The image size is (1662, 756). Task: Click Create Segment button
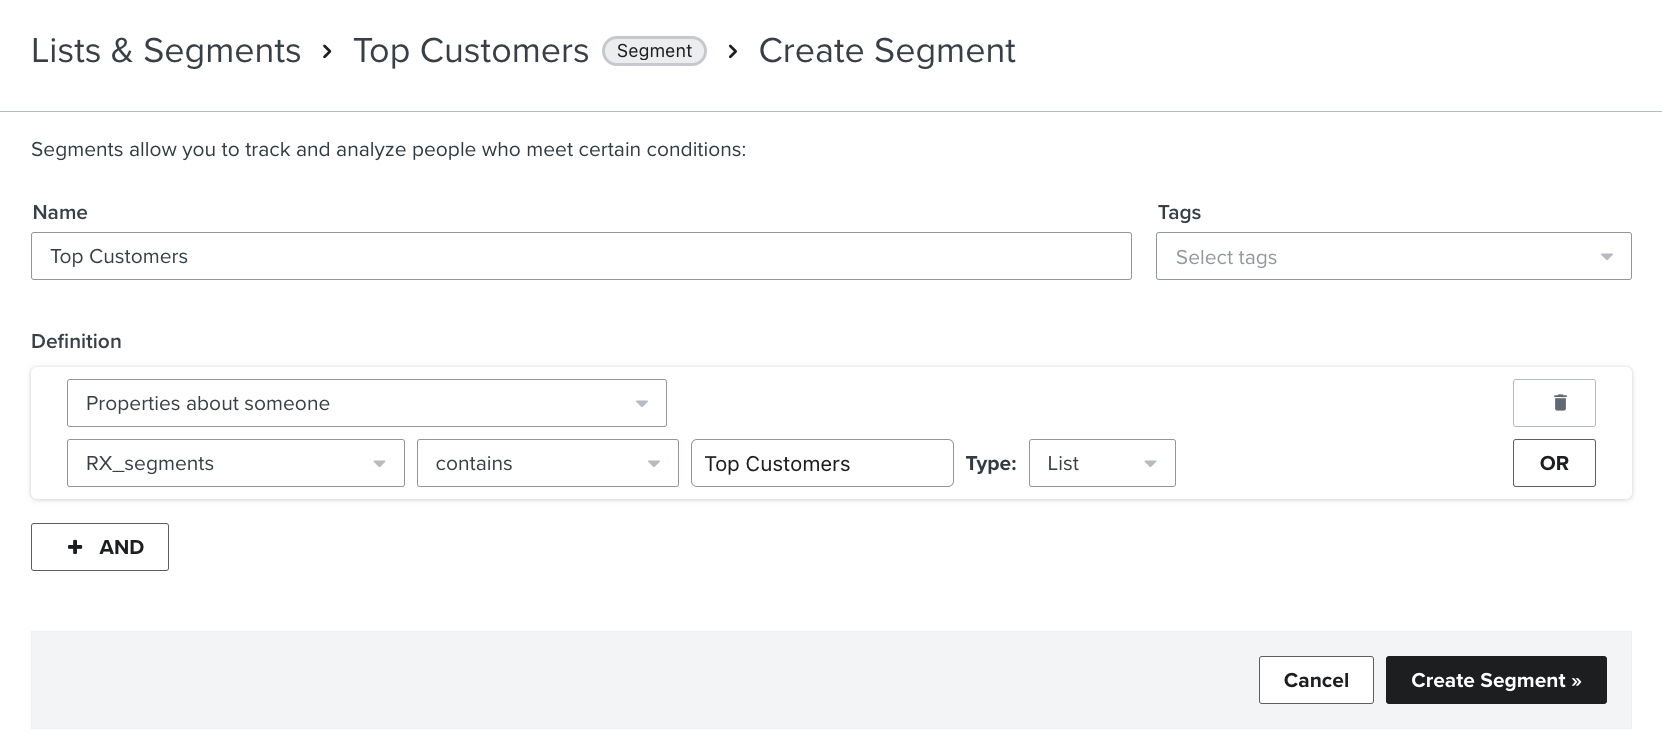(1496, 680)
